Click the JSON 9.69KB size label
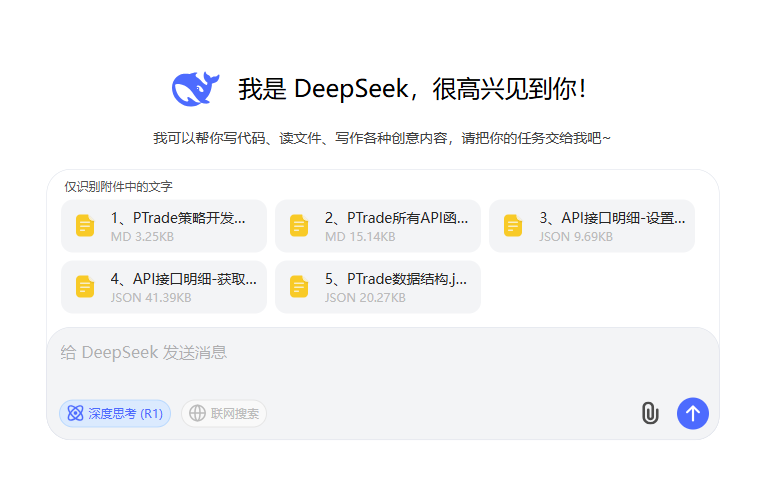765x487 pixels. pyautogui.click(x=576, y=237)
